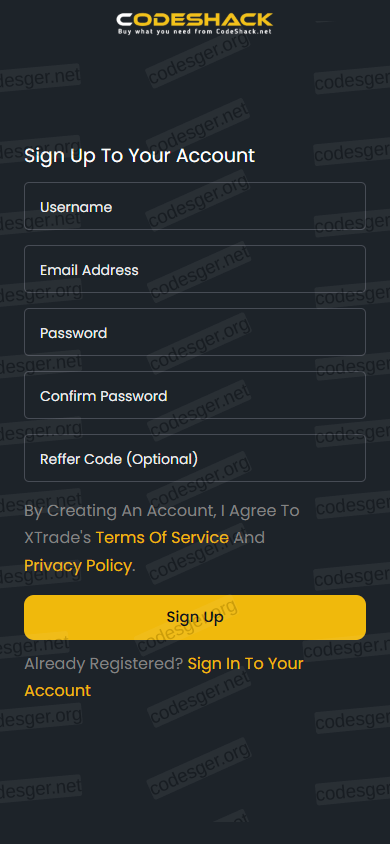390x844 pixels.
Task: Click the yellow Sign Up button
Action: [x=195, y=617]
